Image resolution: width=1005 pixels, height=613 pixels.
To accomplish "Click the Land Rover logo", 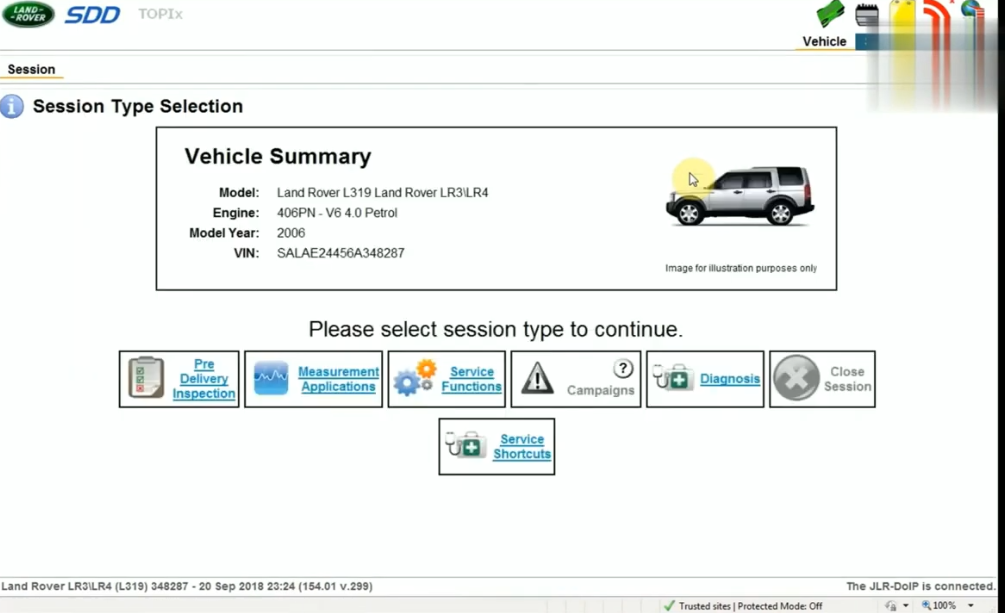I will pyautogui.click(x=28, y=14).
